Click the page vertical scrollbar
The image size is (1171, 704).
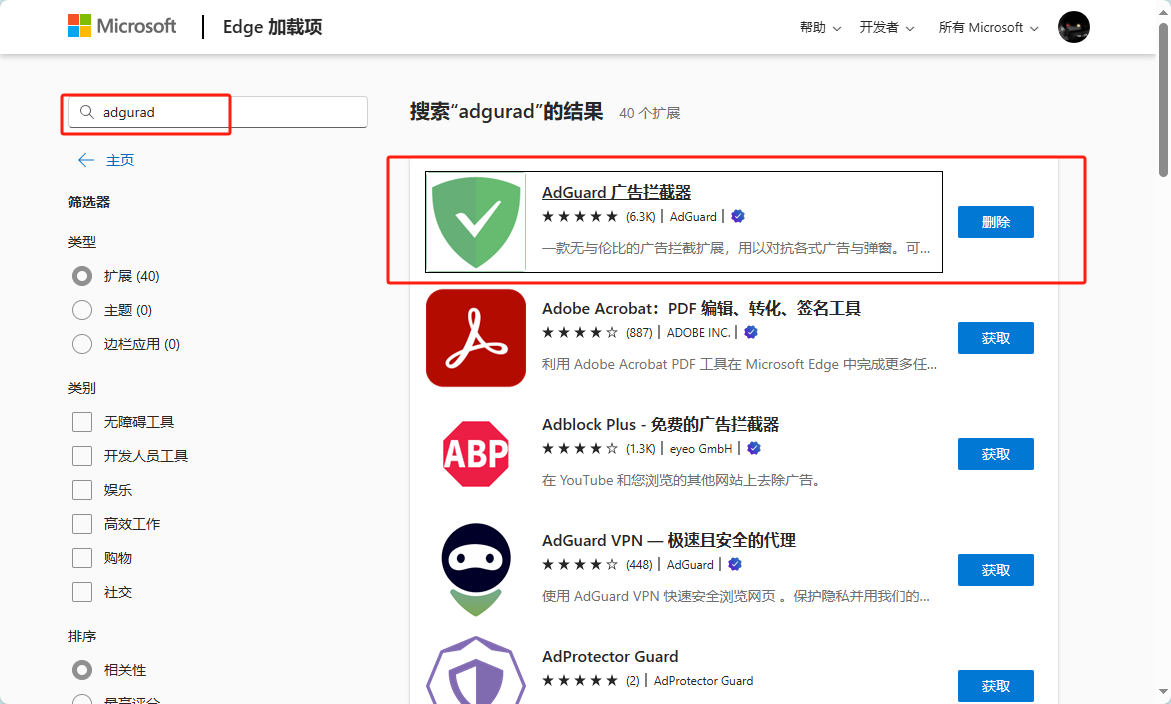1163,100
